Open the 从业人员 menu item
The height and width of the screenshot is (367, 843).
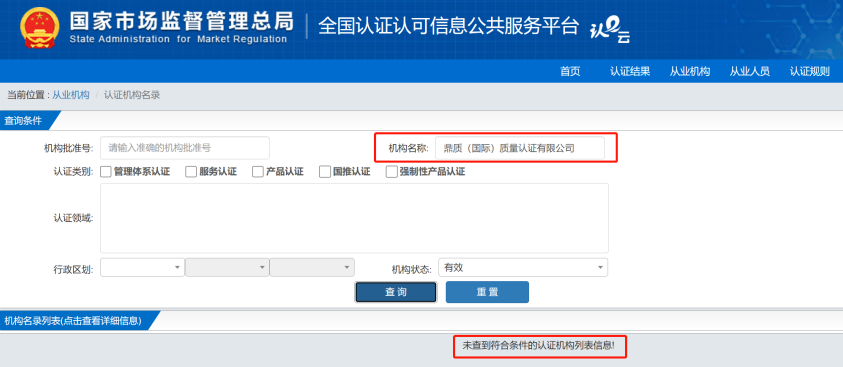[749, 72]
